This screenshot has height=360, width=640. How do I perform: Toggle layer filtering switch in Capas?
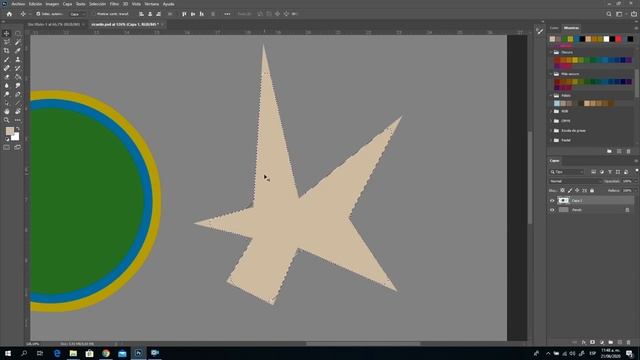(x=636, y=171)
